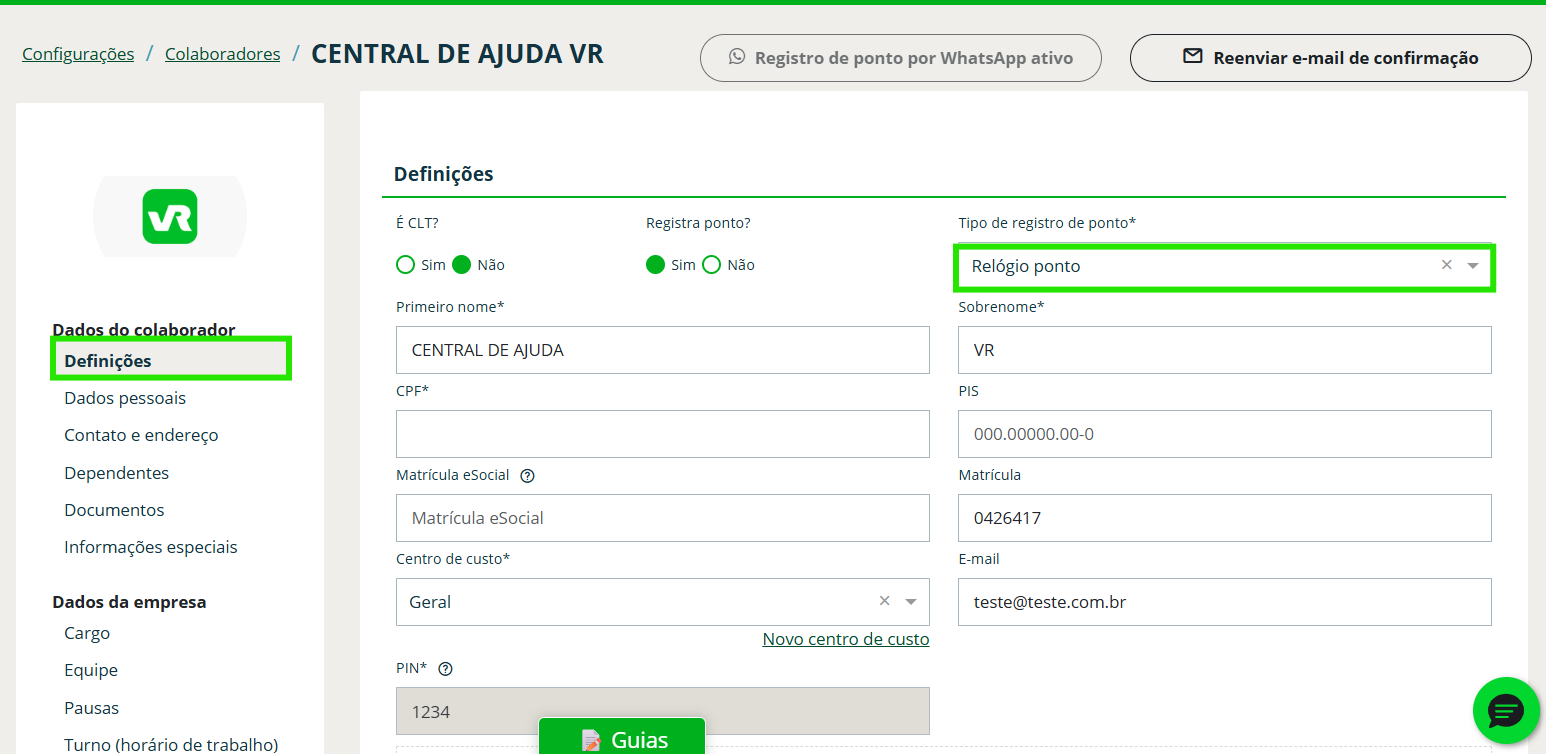
Task: Click Reenviar e-mail de confirmação button
Action: click(x=1330, y=58)
